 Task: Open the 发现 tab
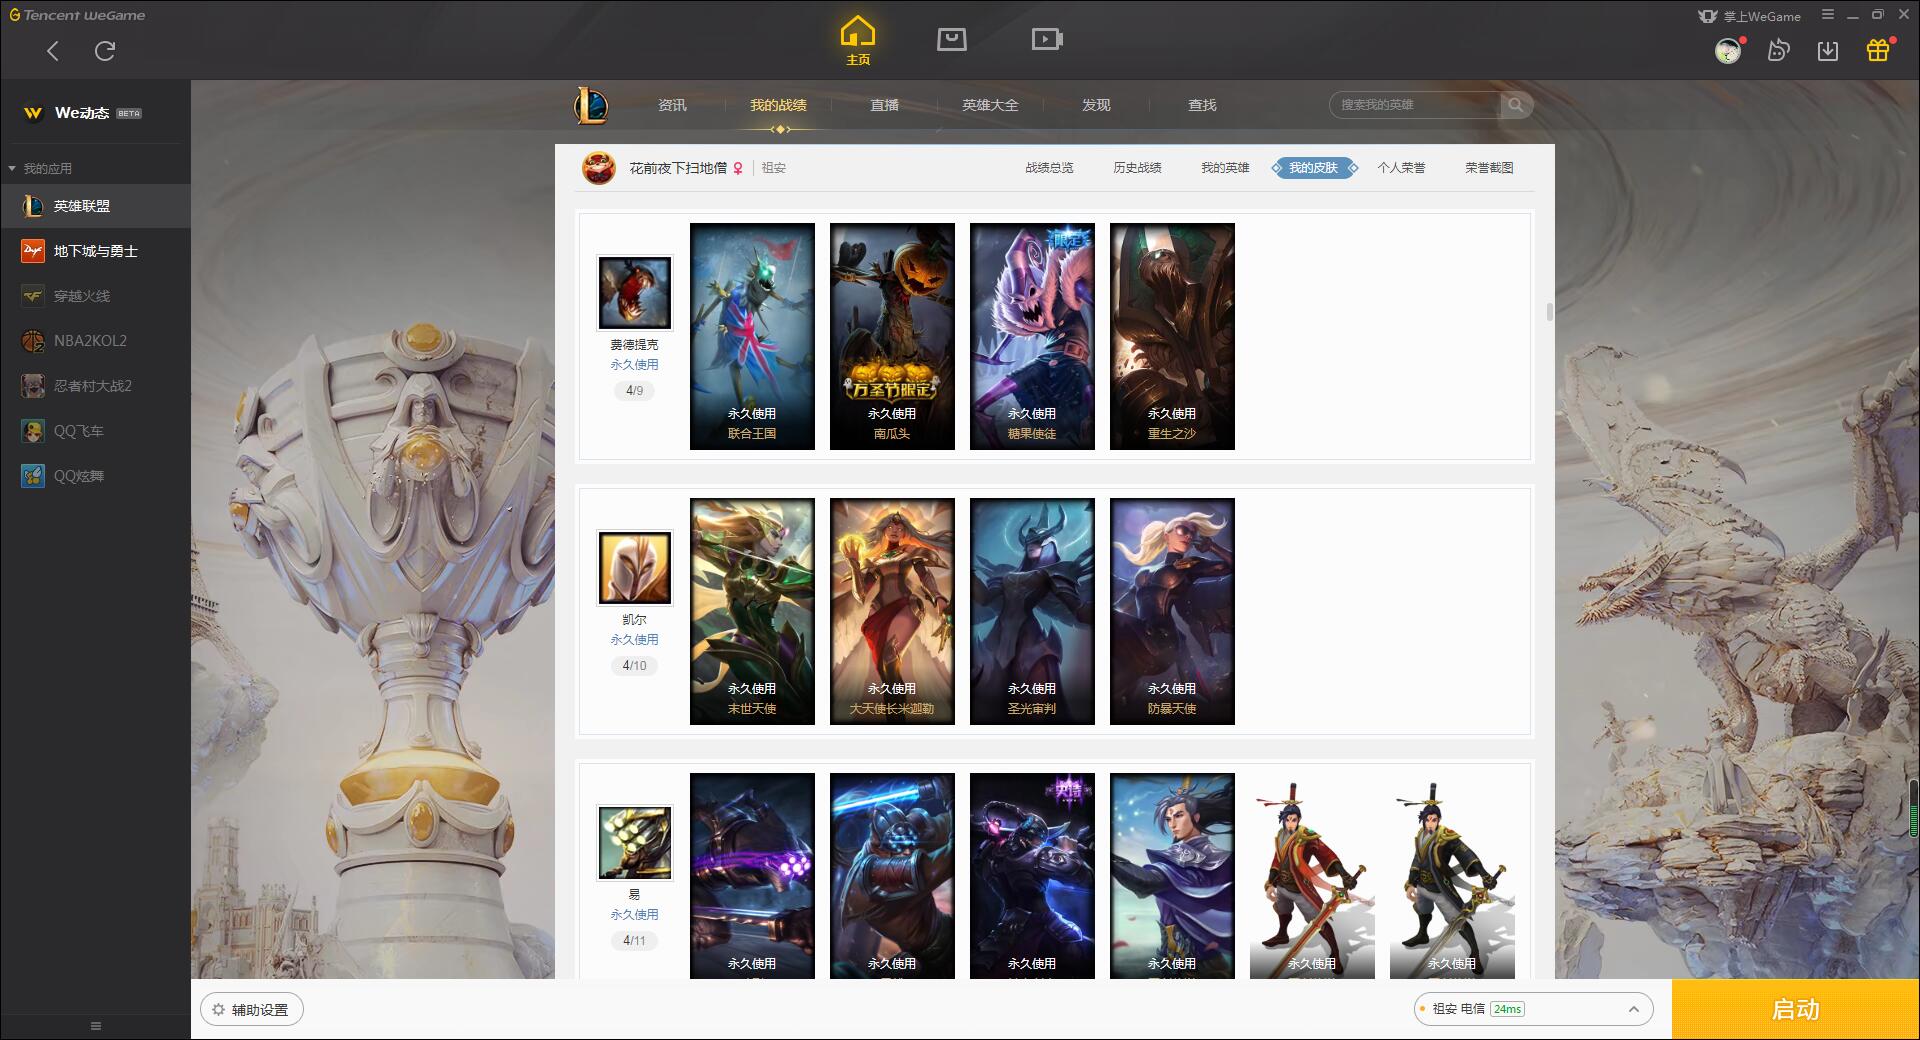click(1096, 105)
